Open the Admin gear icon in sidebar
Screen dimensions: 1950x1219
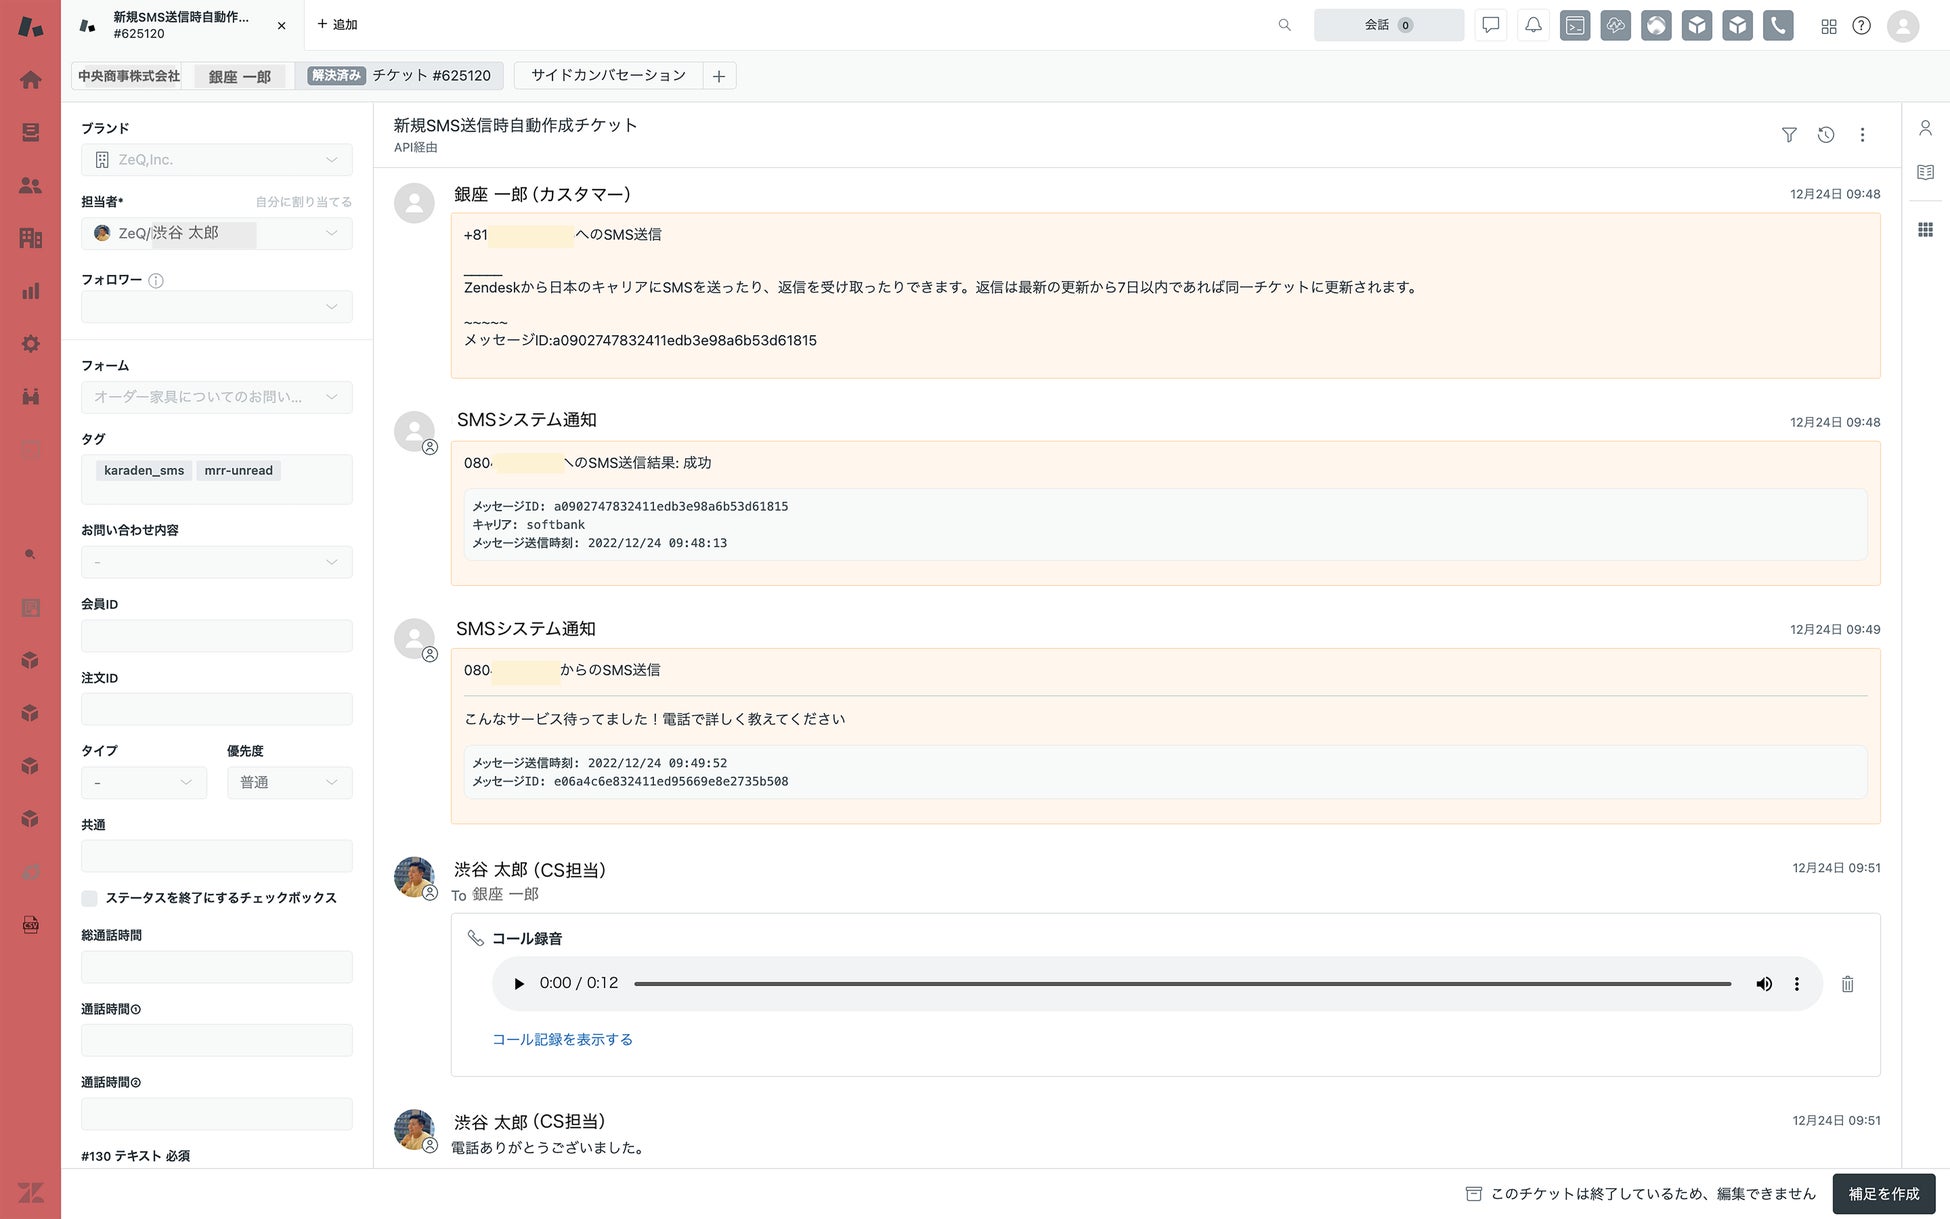click(x=30, y=344)
